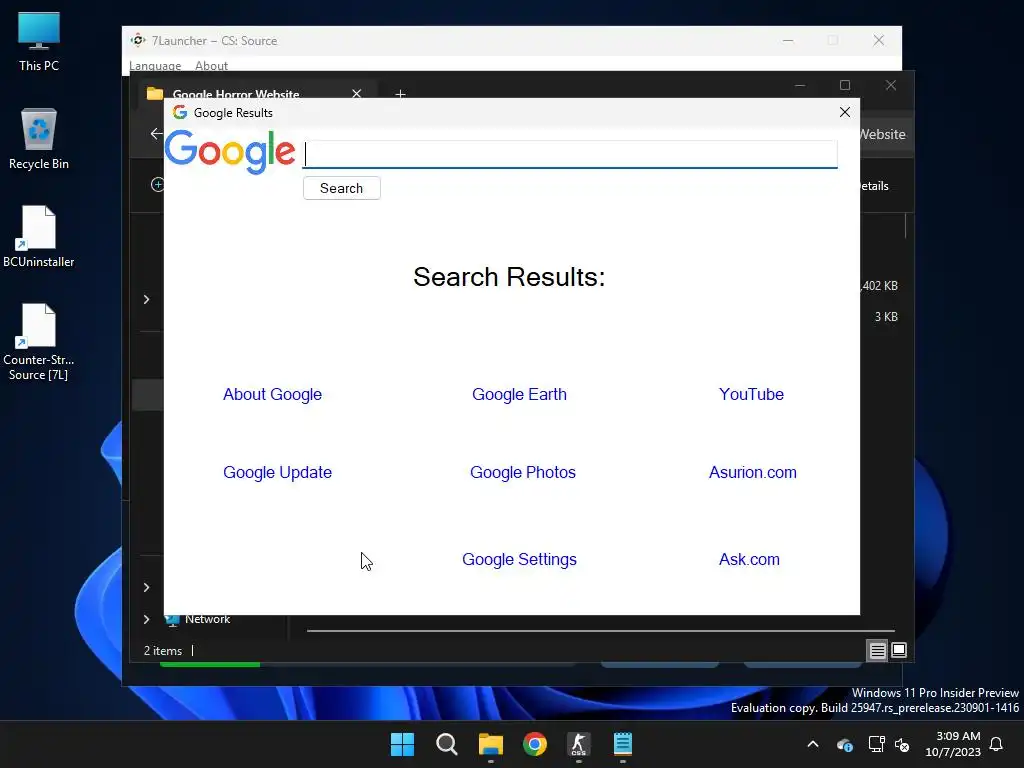Open Language menu in 7Launcher
The image size is (1024, 768).
click(x=155, y=65)
